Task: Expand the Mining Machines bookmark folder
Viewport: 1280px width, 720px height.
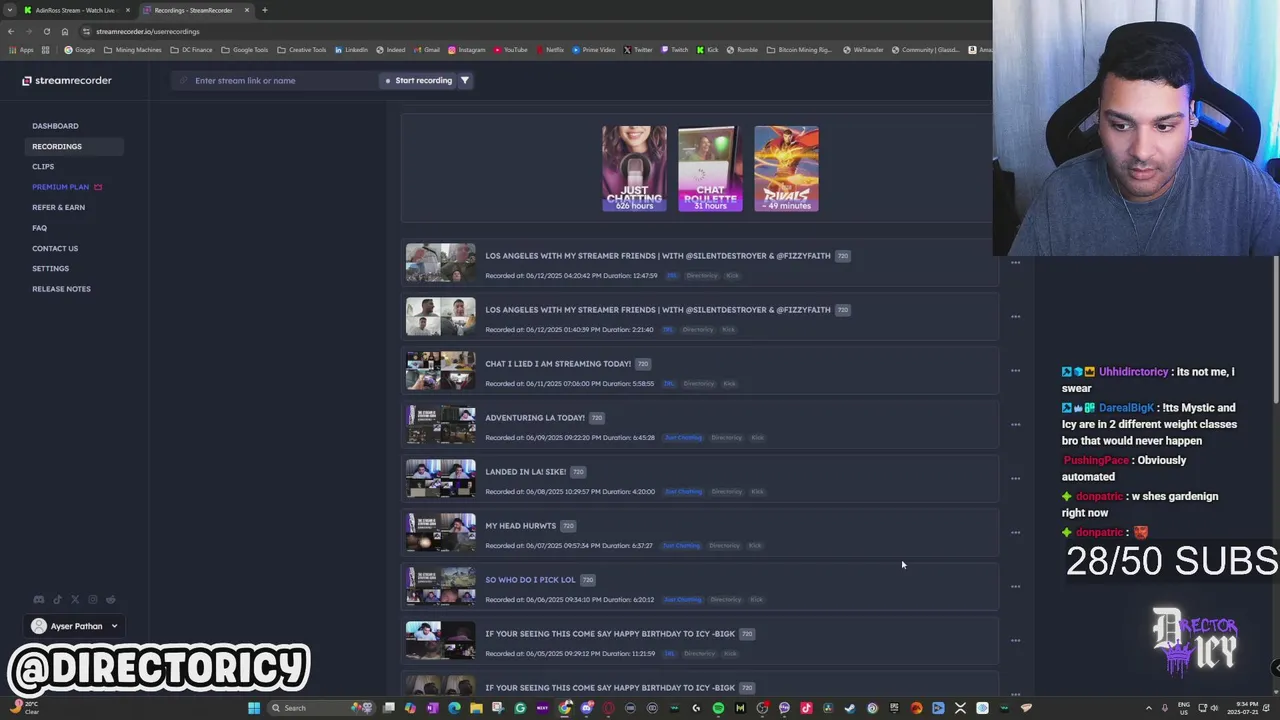Action: pyautogui.click(x=133, y=50)
